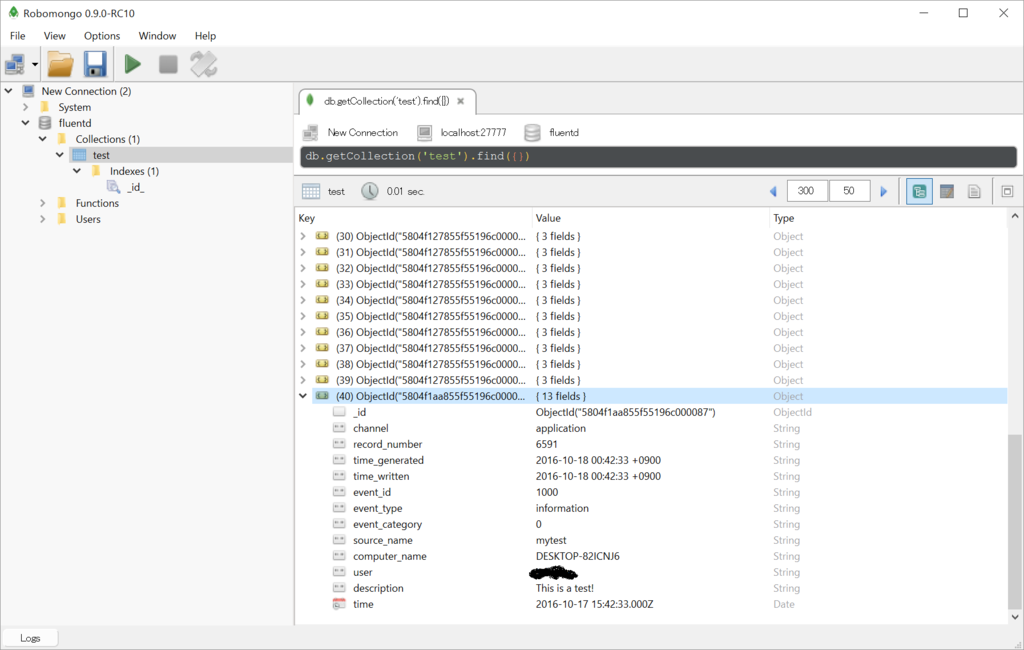
Task: Collapse document (40) in the results tree
Action: click(303, 395)
